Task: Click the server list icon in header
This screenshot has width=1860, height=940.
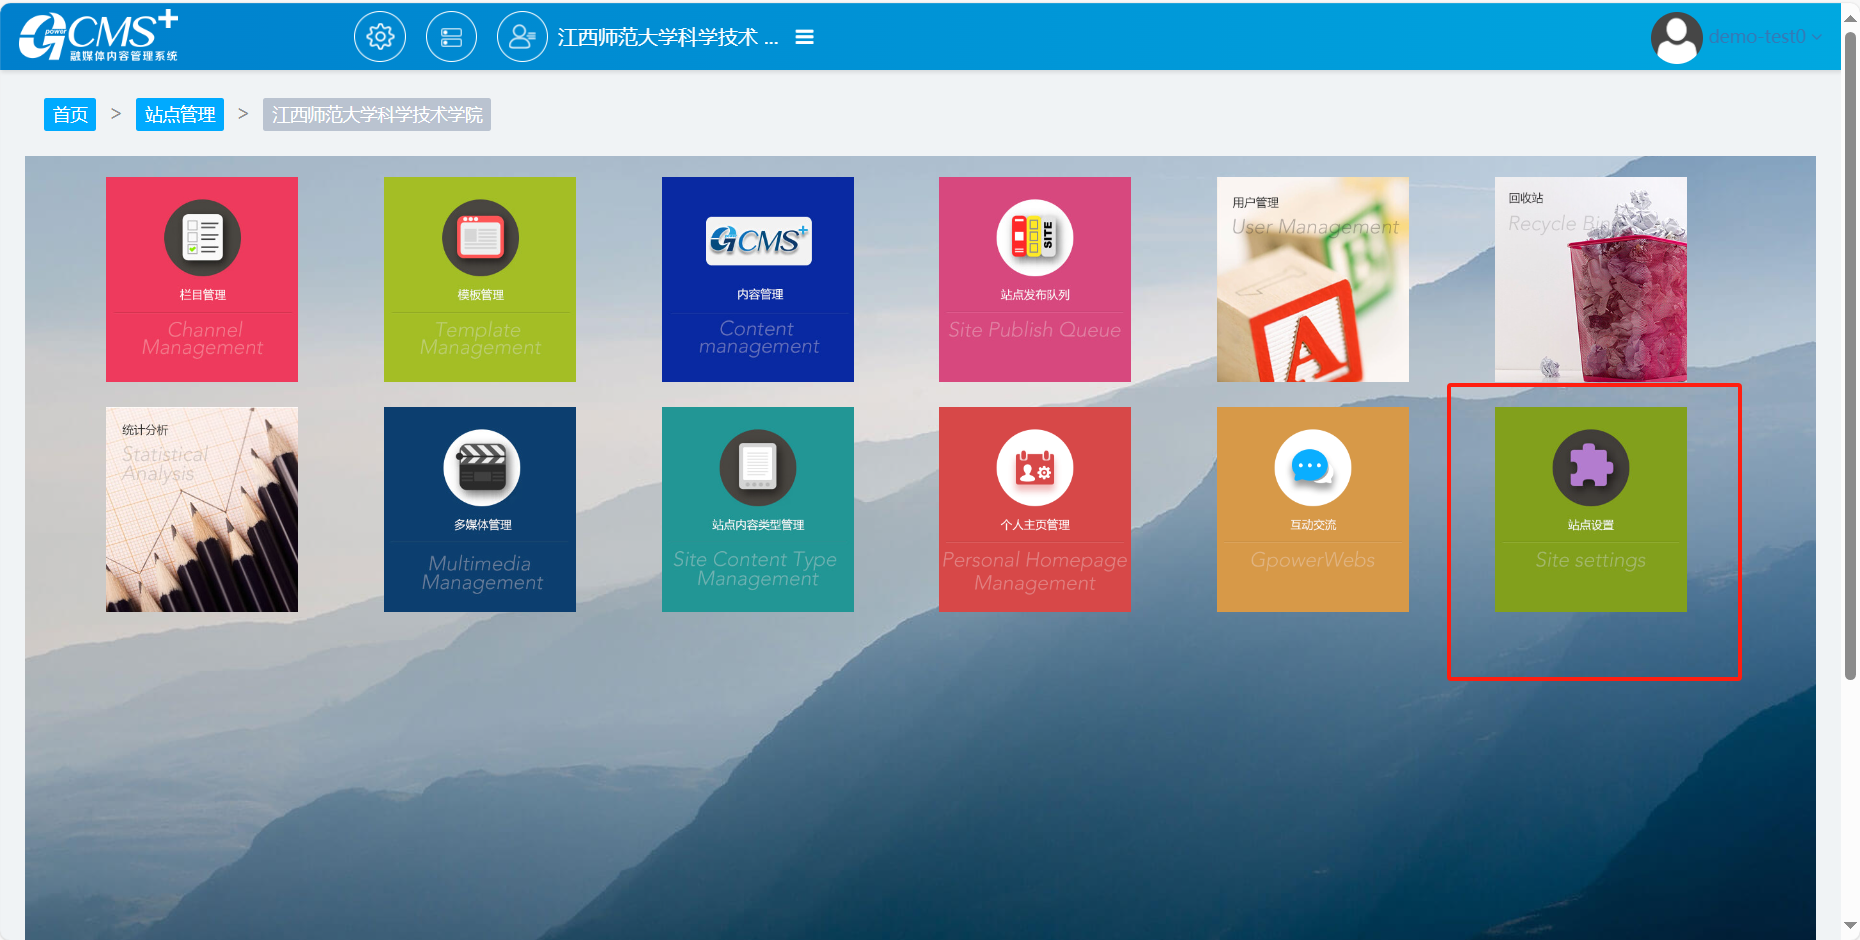Action: click(451, 37)
